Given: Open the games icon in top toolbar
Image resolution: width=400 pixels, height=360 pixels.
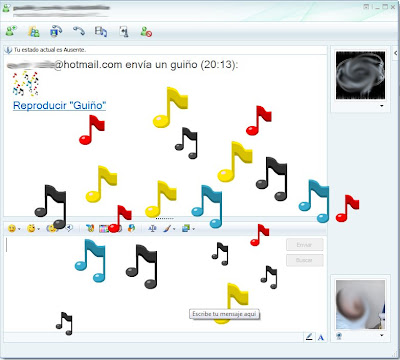Looking at the screenshot, I should [x=124, y=32].
